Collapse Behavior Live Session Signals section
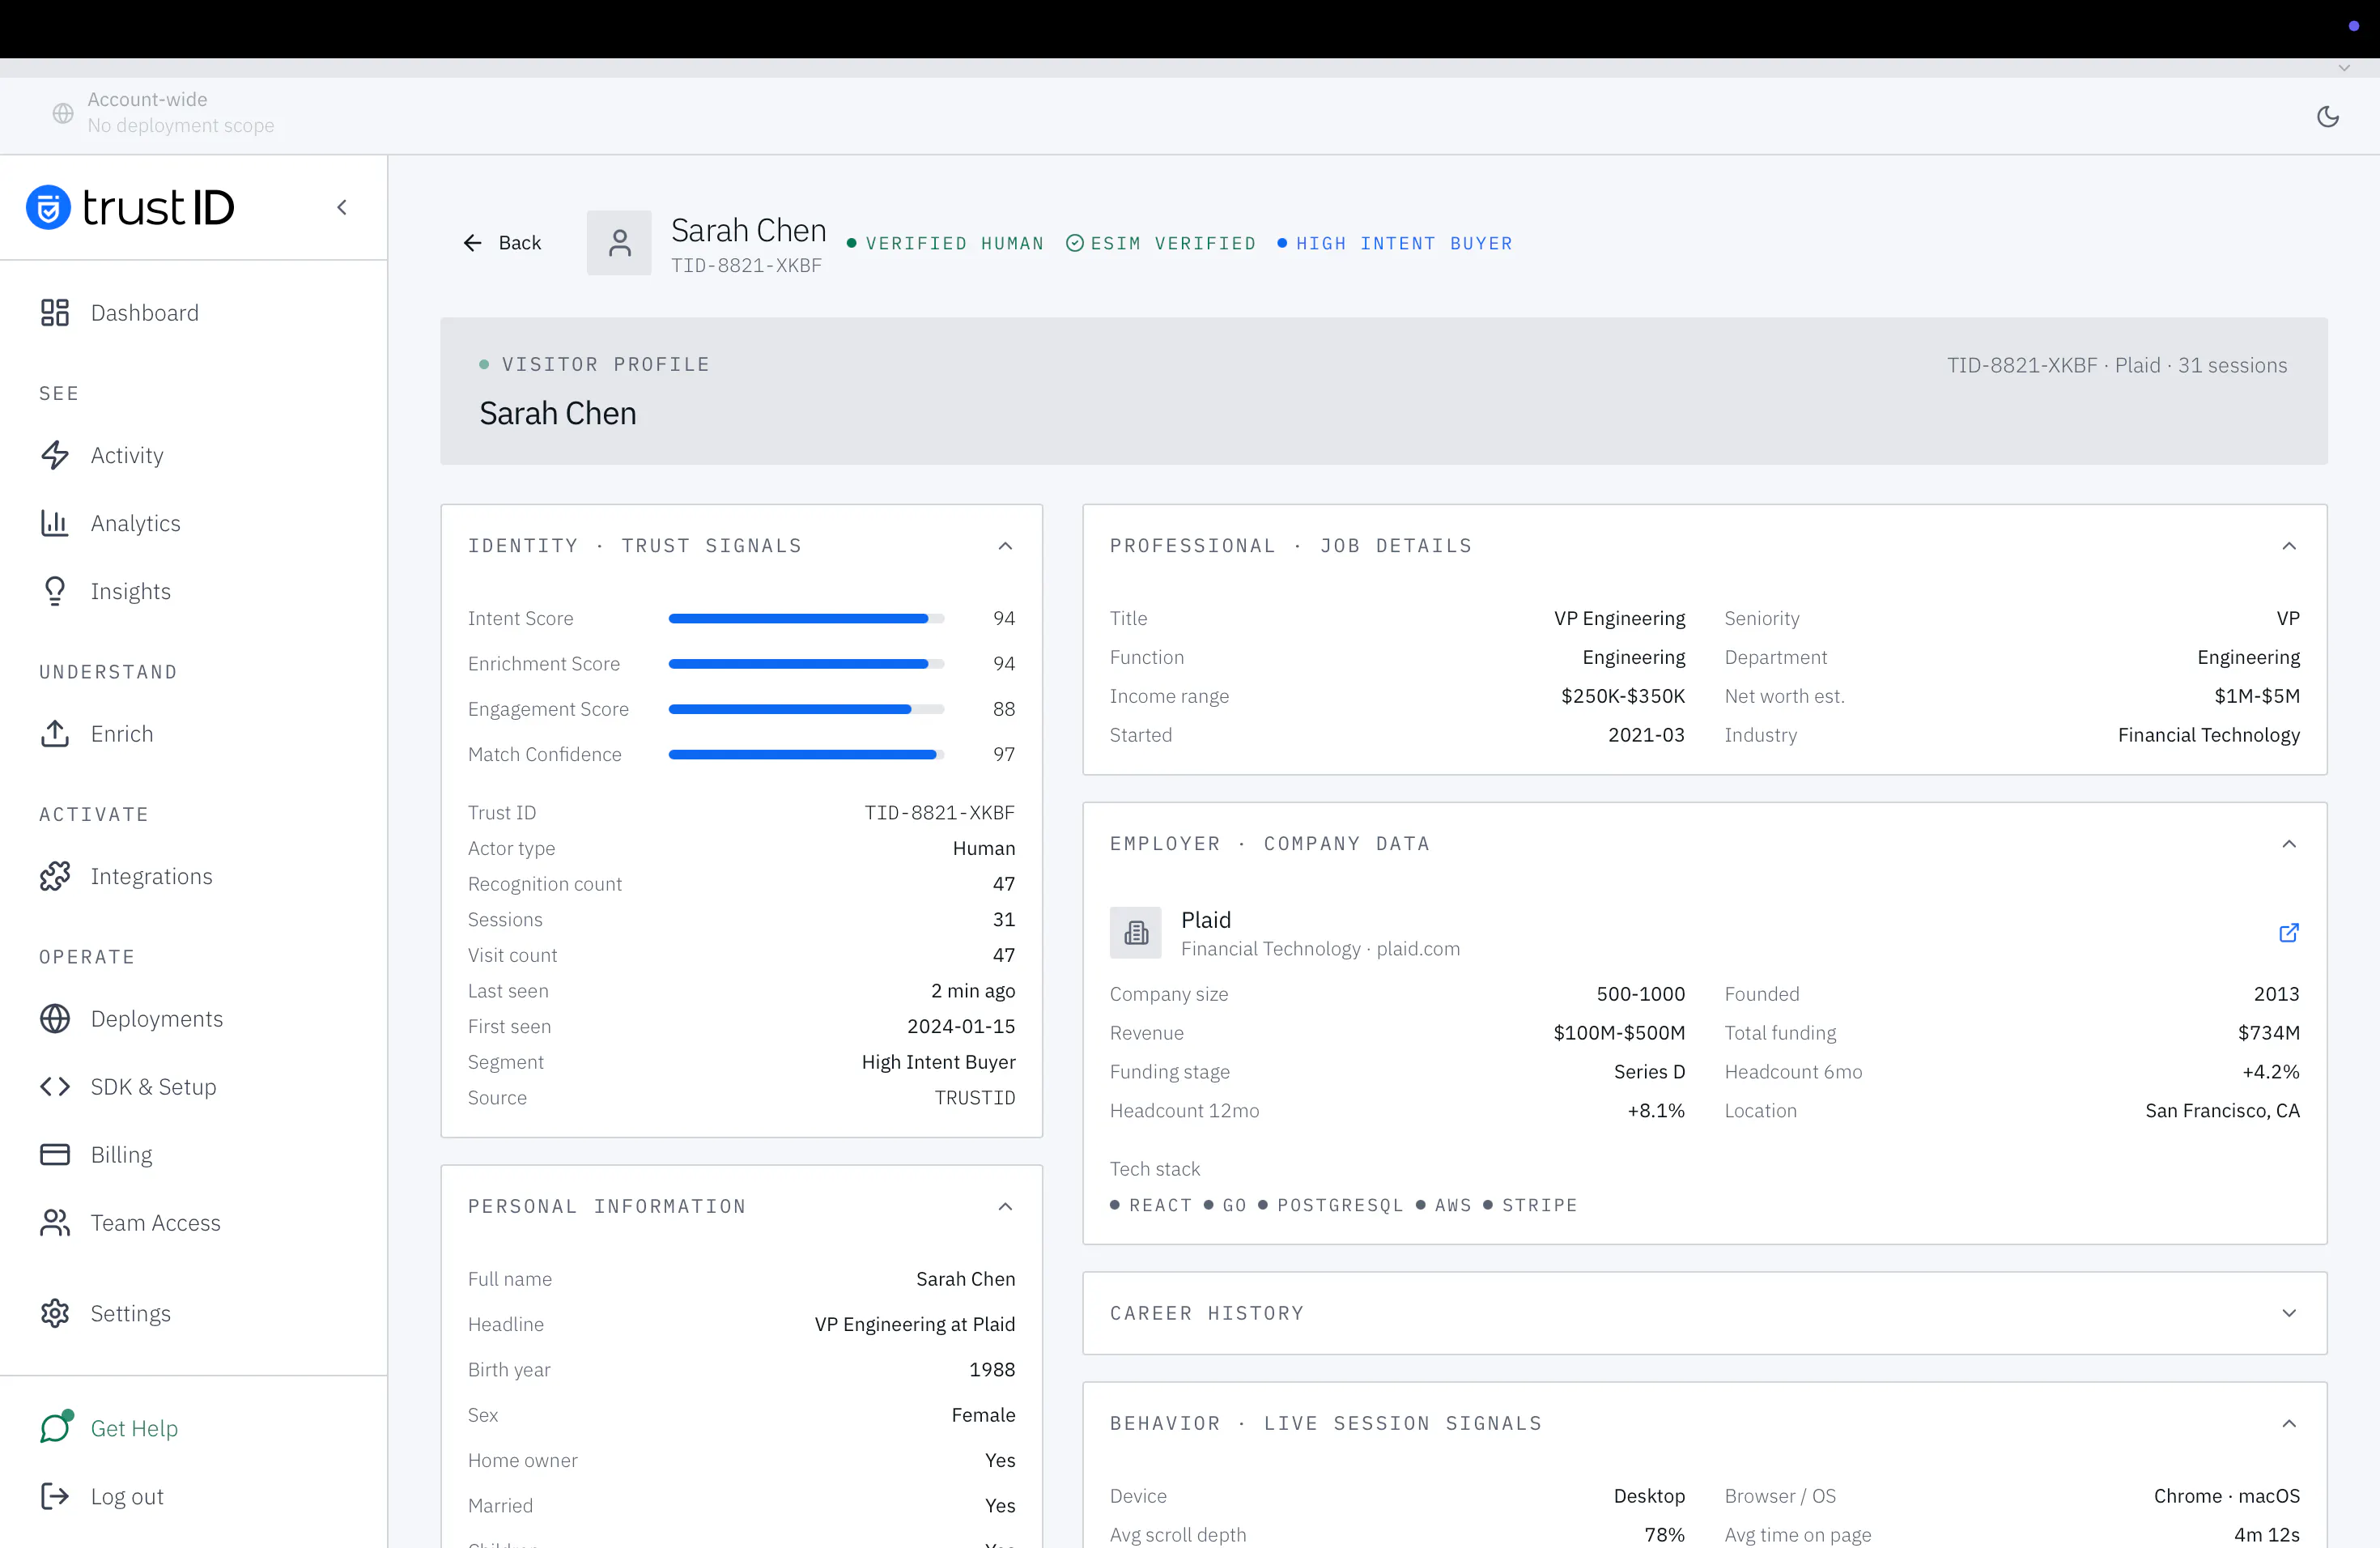The image size is (2380, 1548). pos(2289,1423)
